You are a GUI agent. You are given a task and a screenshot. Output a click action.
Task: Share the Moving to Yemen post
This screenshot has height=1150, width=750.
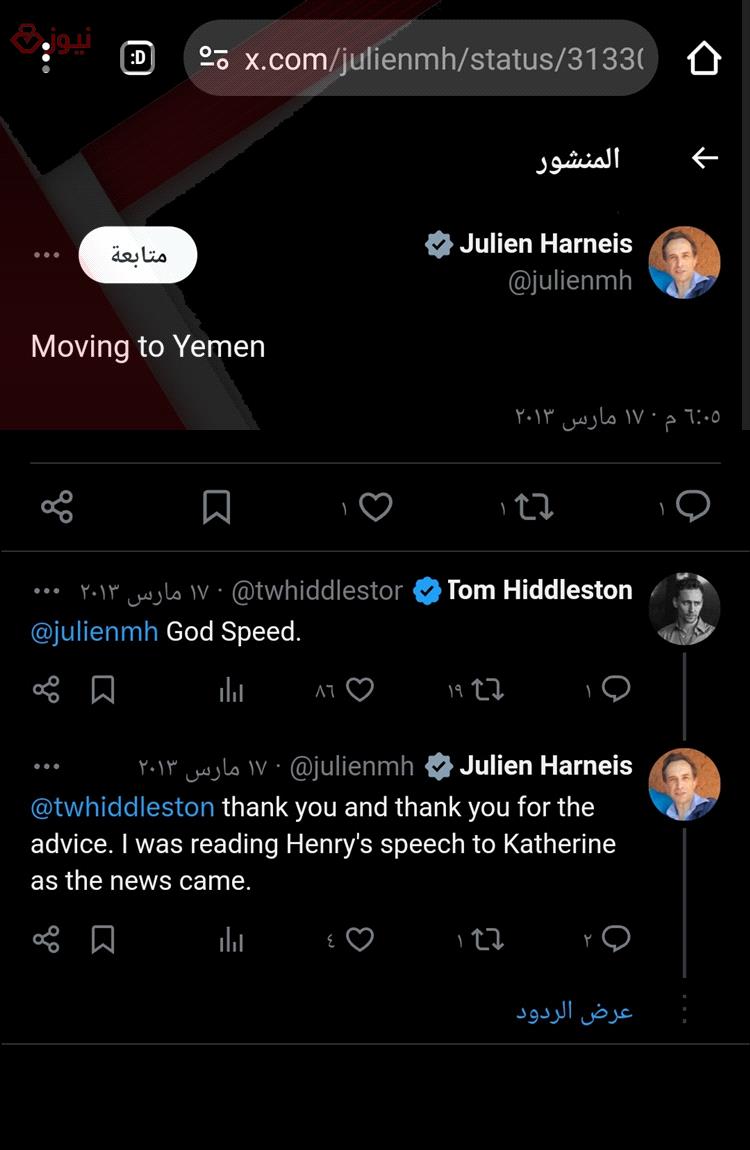click(x=56, y=507)
